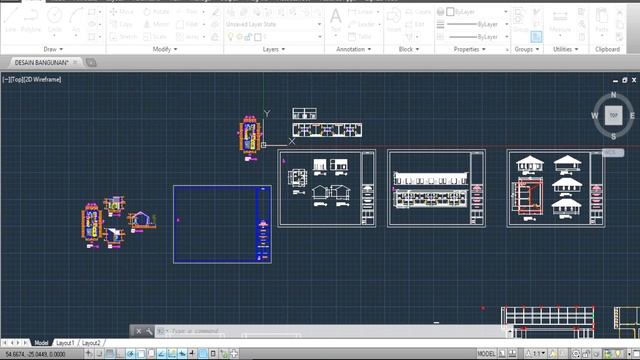Toggle layer lock padlock icon
This screenshot has width=640, height=360.
[248, 37]
